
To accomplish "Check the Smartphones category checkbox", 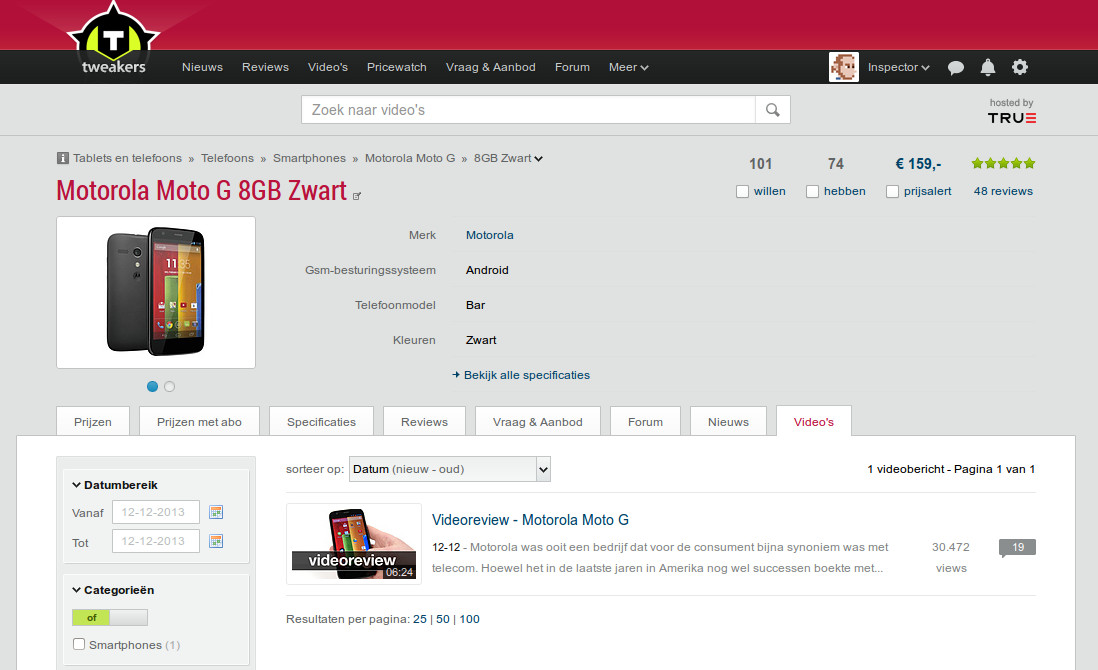I will tap(79, 644).
